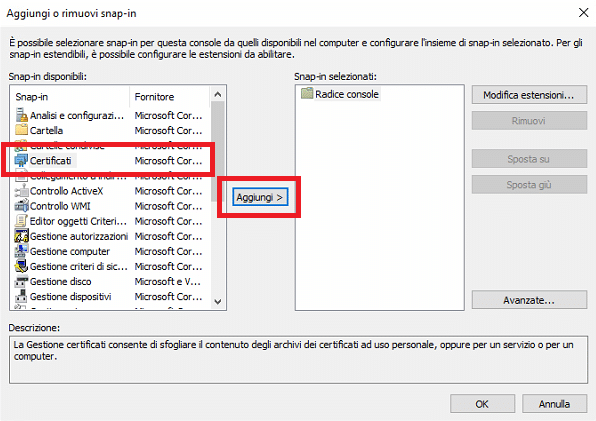The height and width of the screenshot is (421, 596).
Task: Cancel with the Annulla button
Action: 554,404
